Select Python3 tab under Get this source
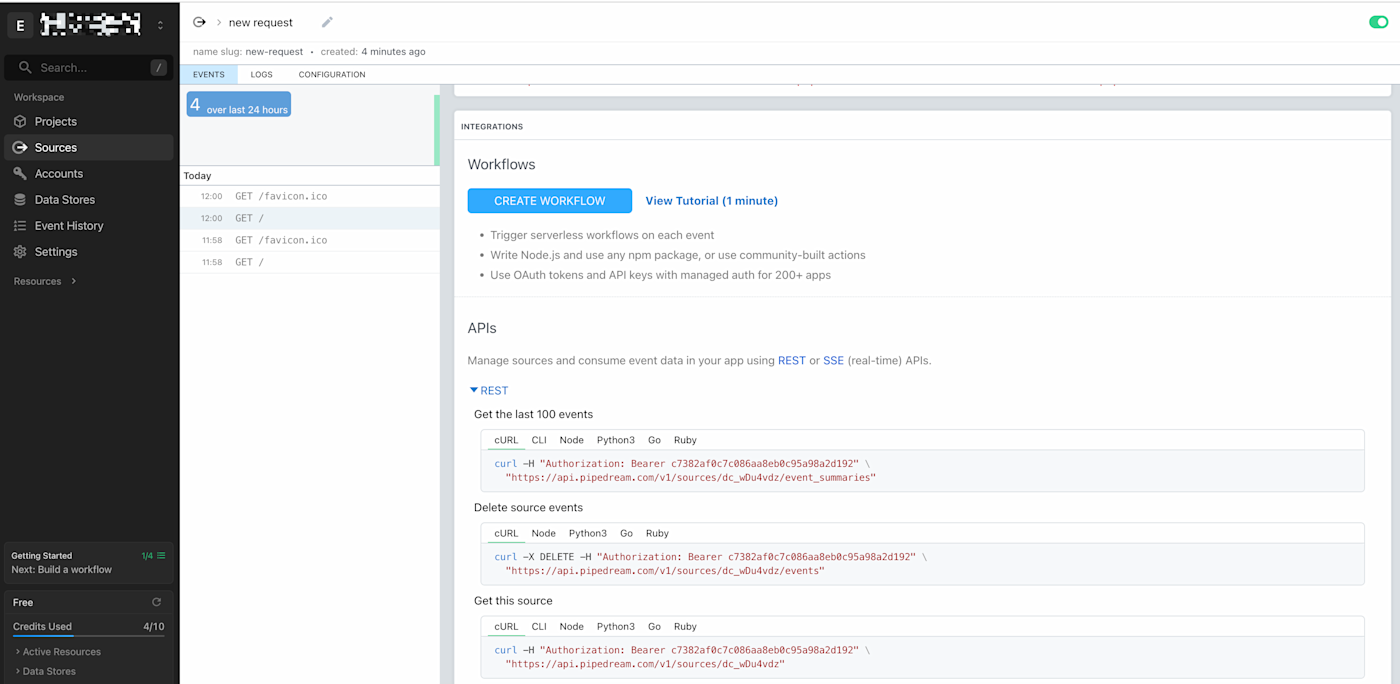This screenshot has width=1400, height=684. click(616, 626)
